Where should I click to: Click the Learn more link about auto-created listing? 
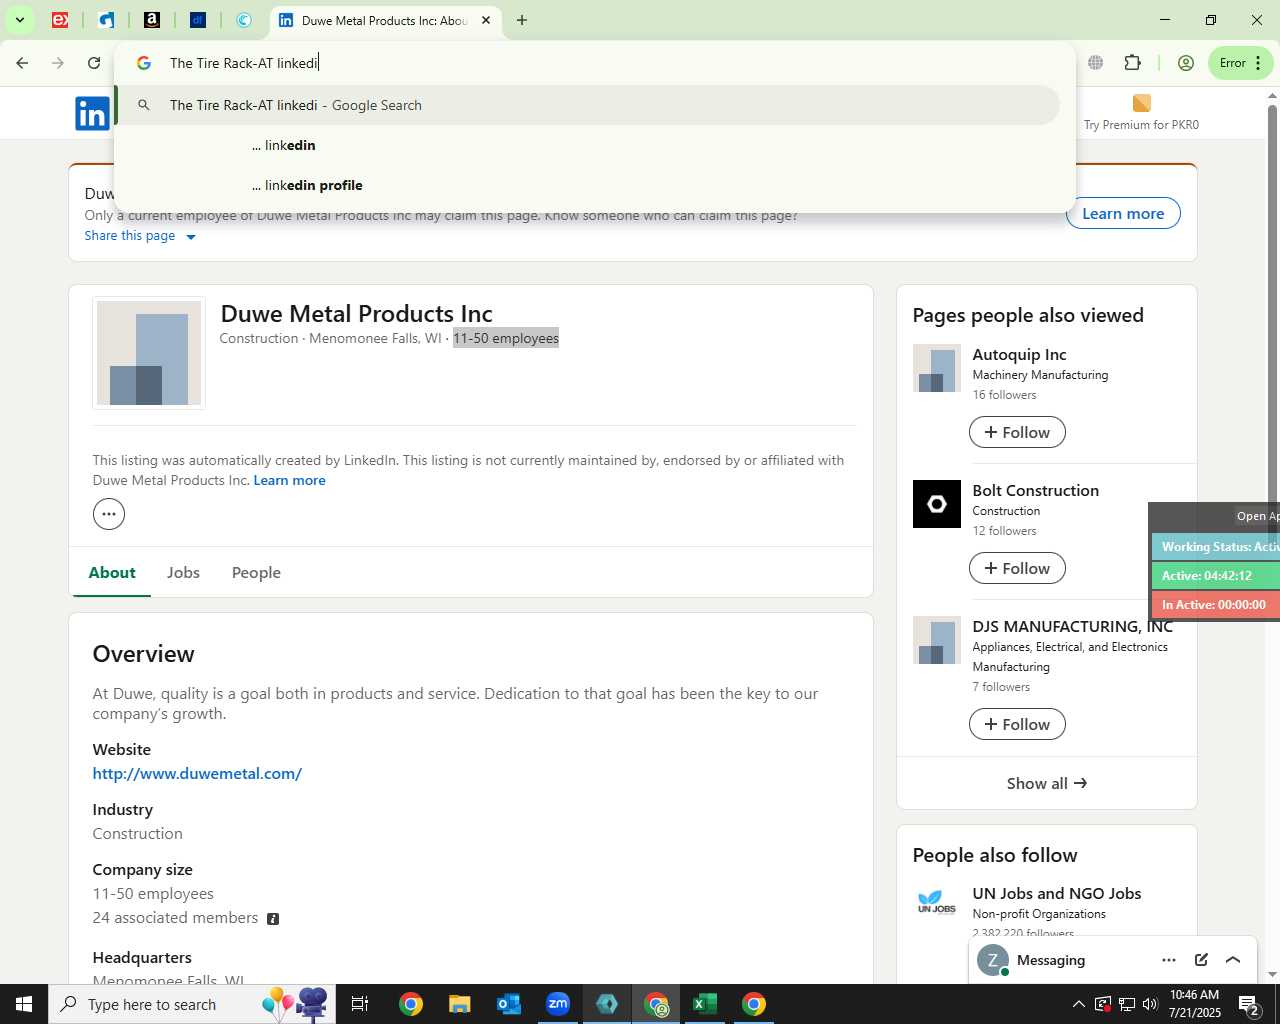tap(289, 480)
